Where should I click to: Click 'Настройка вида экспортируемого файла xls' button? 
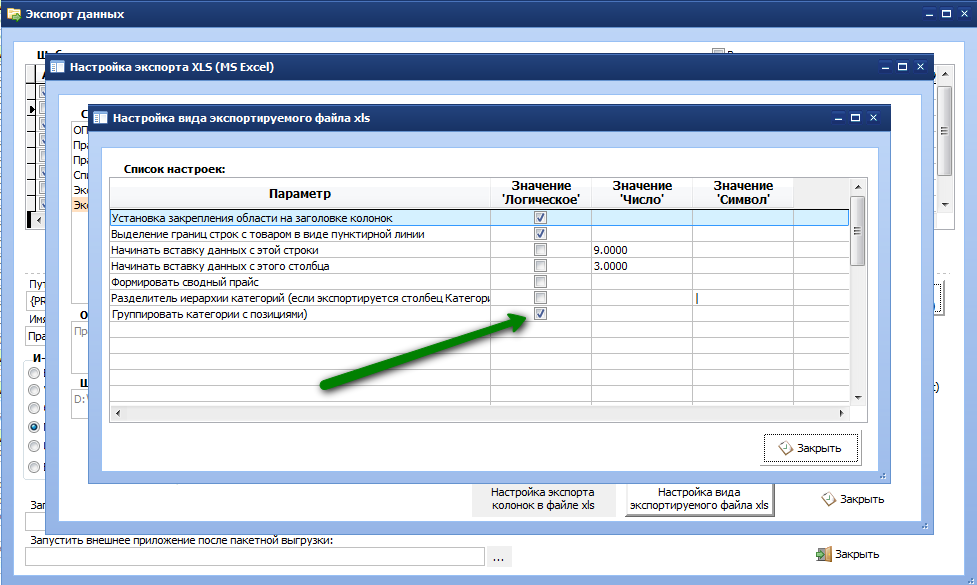point(699,499)
